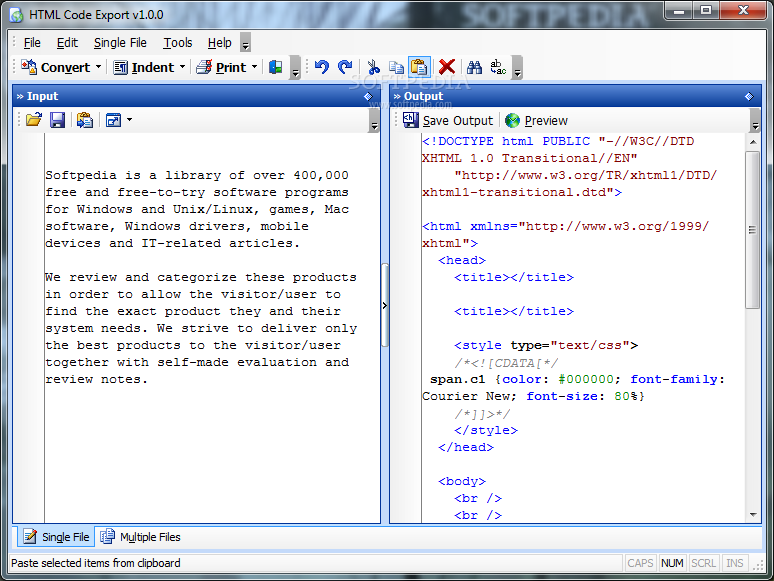Screen dimensions: 774x581
Task: Click the DOCTYPE line in Output
Action: [x=558, y=141]
